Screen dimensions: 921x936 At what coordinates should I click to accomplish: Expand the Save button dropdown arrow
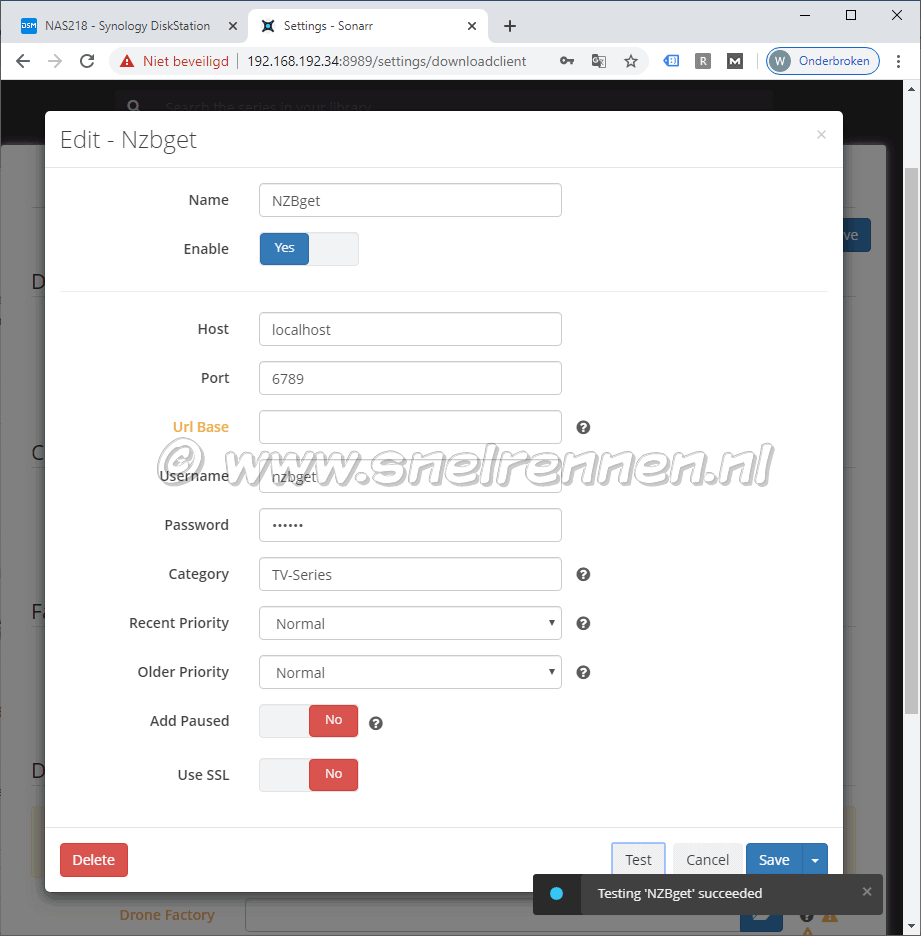coord(815,858)
